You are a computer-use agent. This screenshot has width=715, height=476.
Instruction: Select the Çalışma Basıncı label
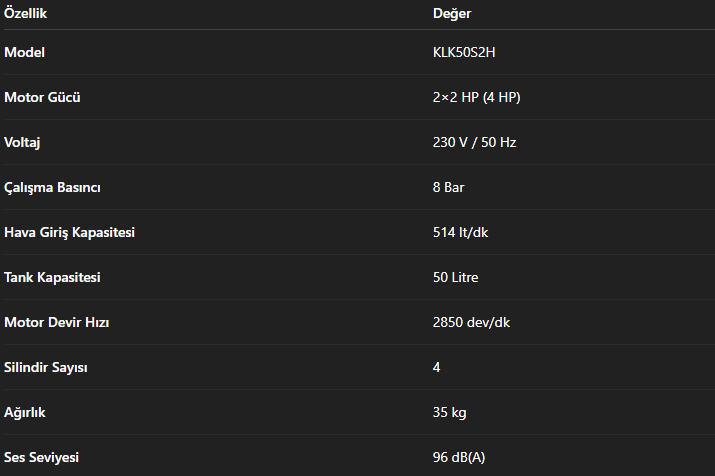point(52,187)
